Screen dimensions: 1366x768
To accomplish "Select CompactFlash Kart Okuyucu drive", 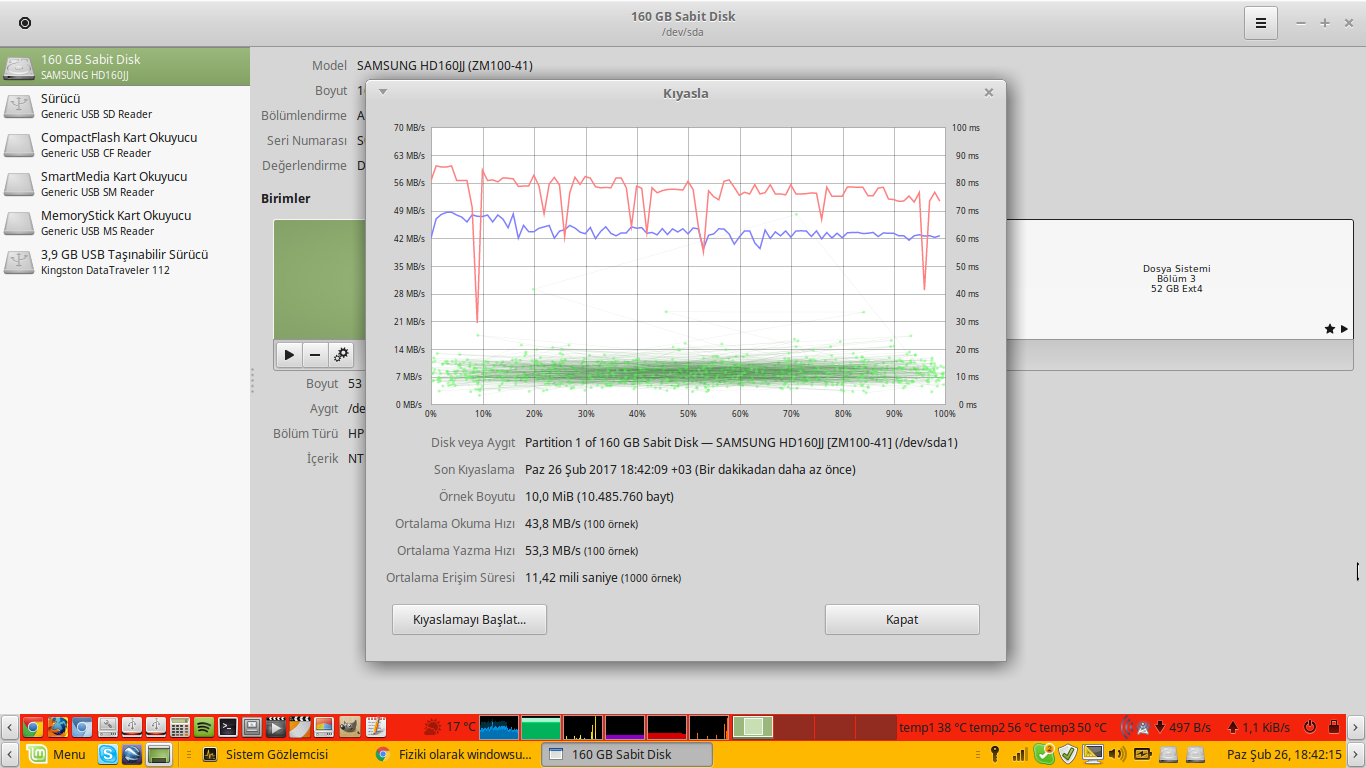I will coord(125,145).
